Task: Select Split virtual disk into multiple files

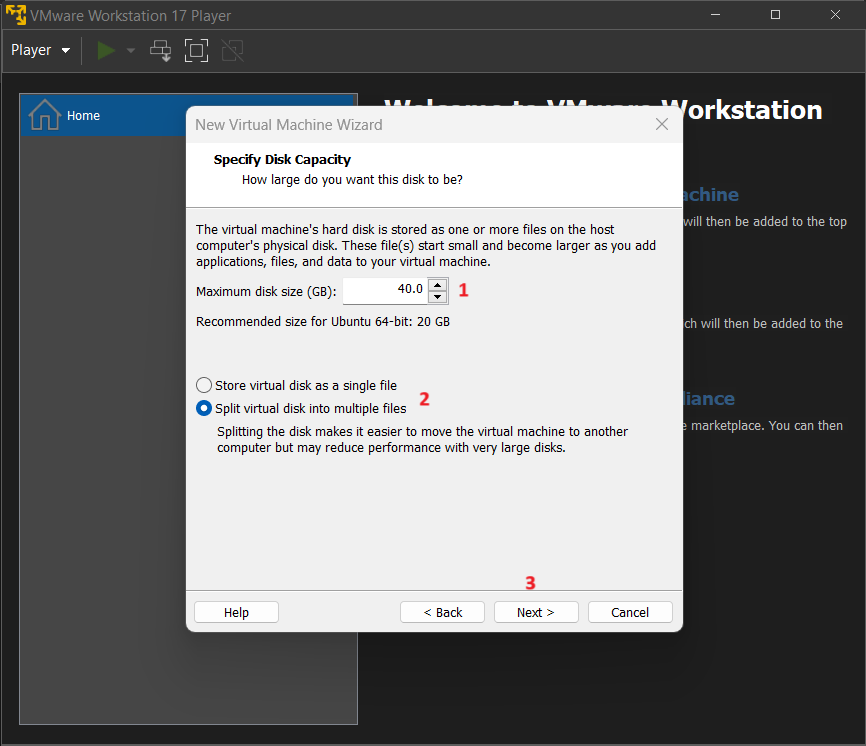Action: (x=302, y=408)
